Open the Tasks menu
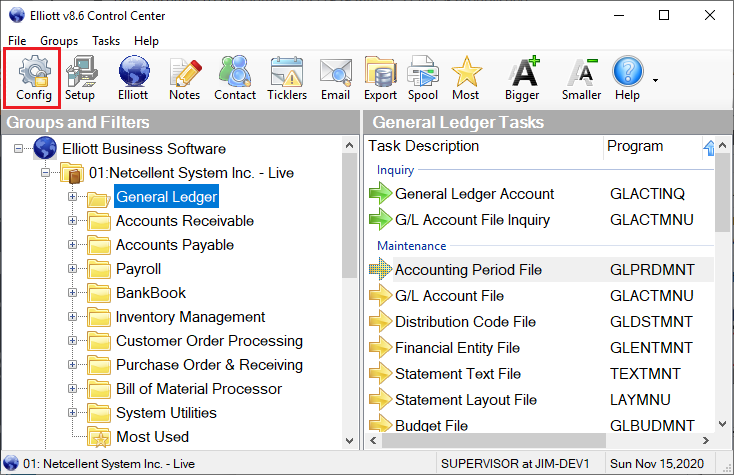The height and width of the screenshot is (475, 734). pyautogui.click(x=106, y=41)
